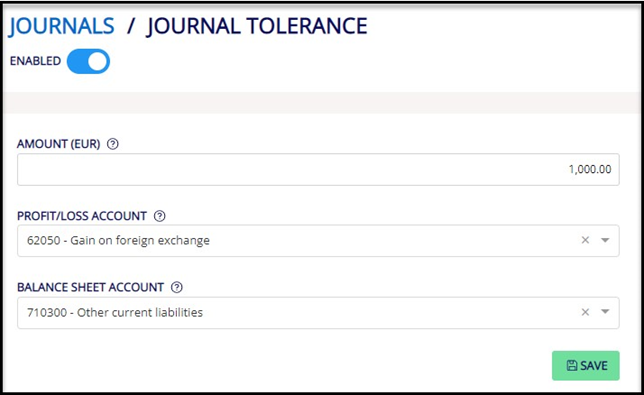The width and height of the screenshot is (644, 395).
Task: Click the BALANCE SHEET ACCOUNT field label
Action: tap(91, 287)
